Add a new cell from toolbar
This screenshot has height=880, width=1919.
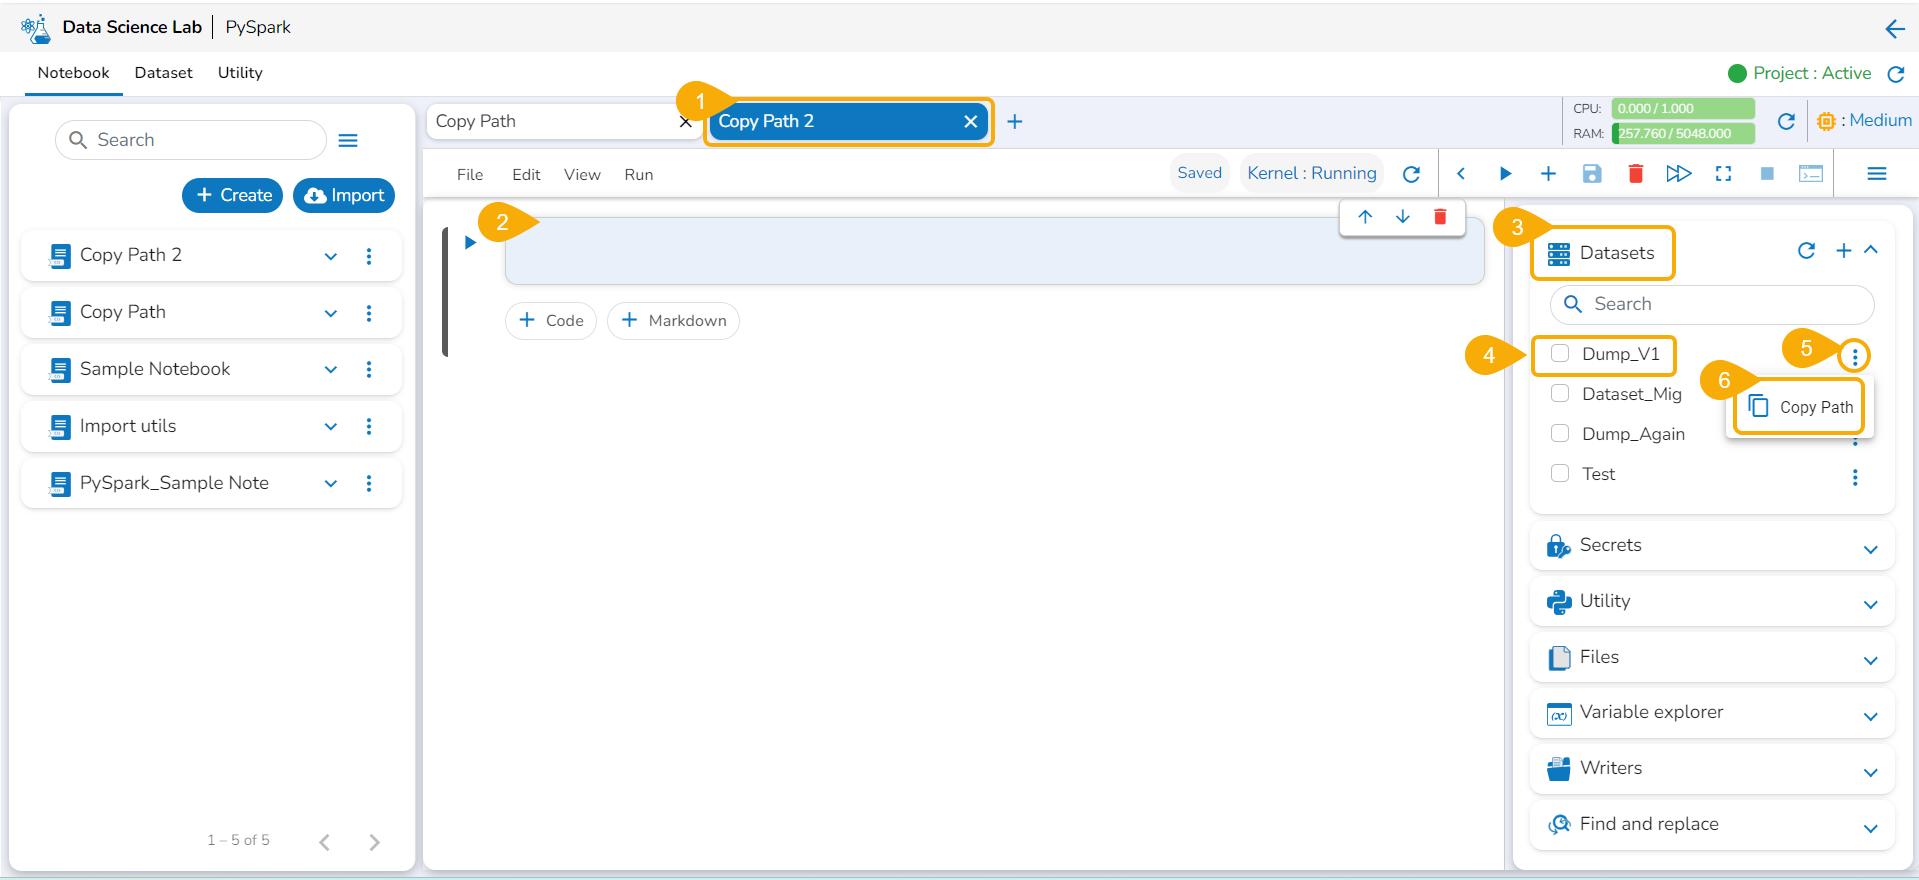(1548, 174)
